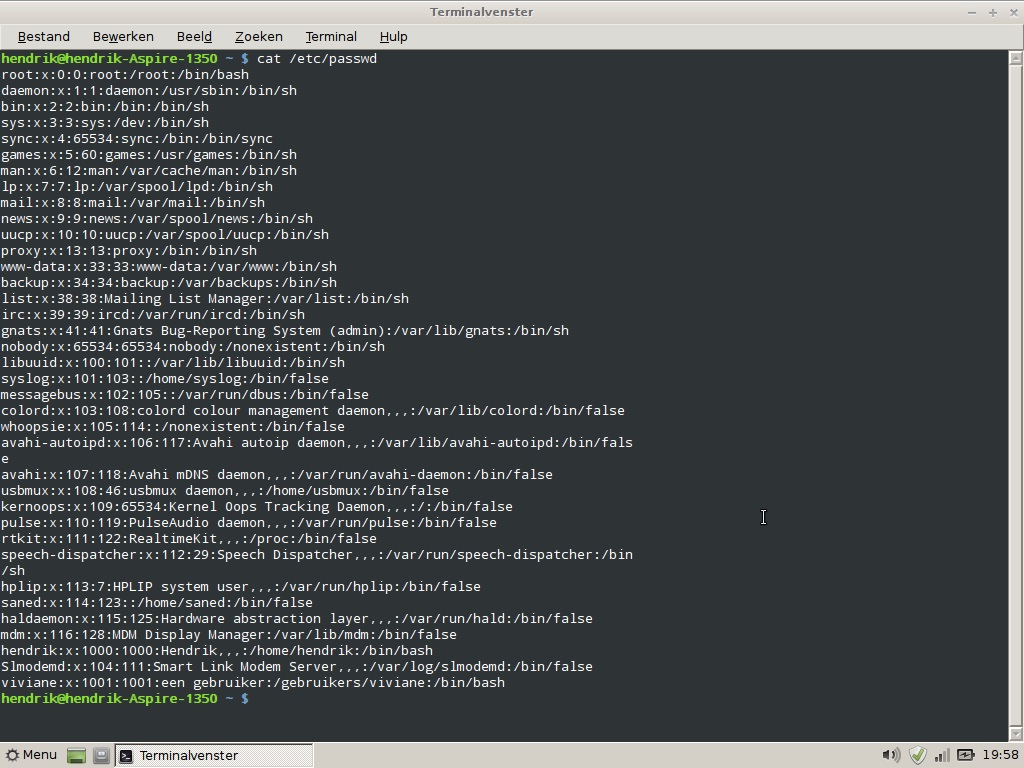This screenshot has height=768, width=1024.
Task: Click the saned:x:114:123 line
Action: coord(157,603)
